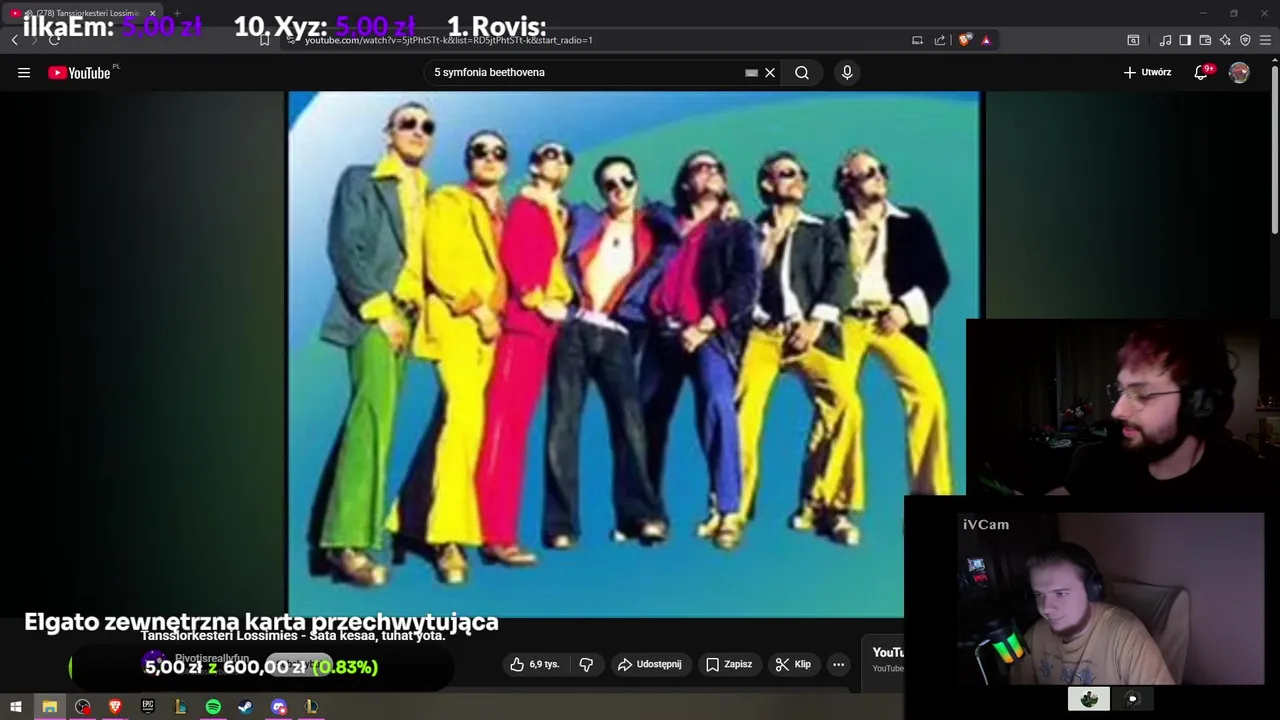Open the YouTube hamburger guide menu
The height and width of the screenshot is (720, 1280).
(24, 72)
